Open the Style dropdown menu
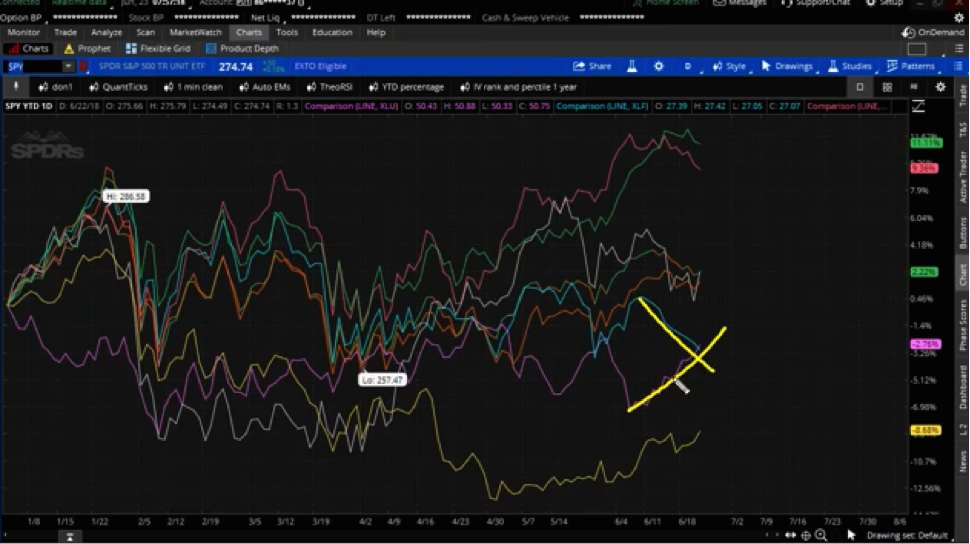Screen dimensions: 970x544 [x=729, y=66]
